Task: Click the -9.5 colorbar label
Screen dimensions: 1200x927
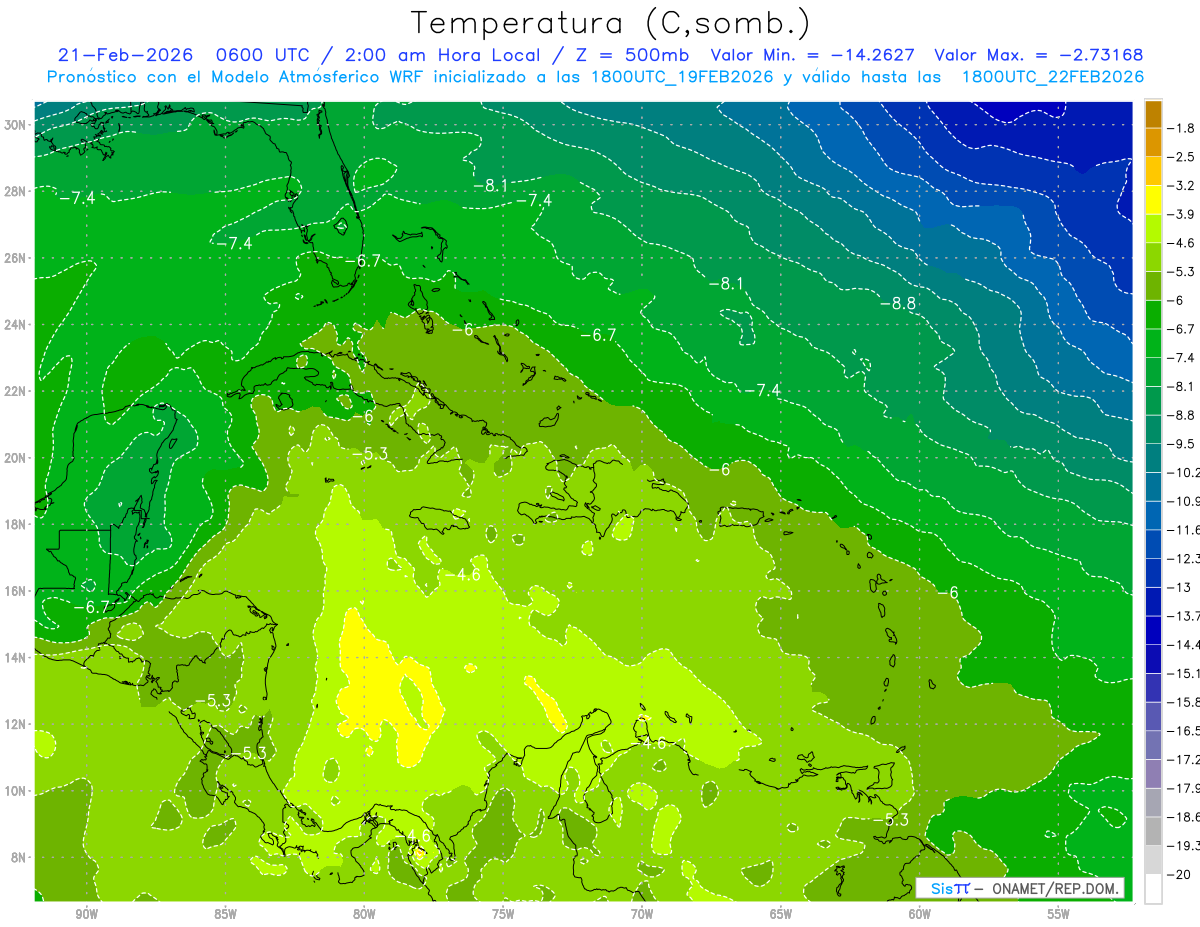Action: coord(1181,444)
